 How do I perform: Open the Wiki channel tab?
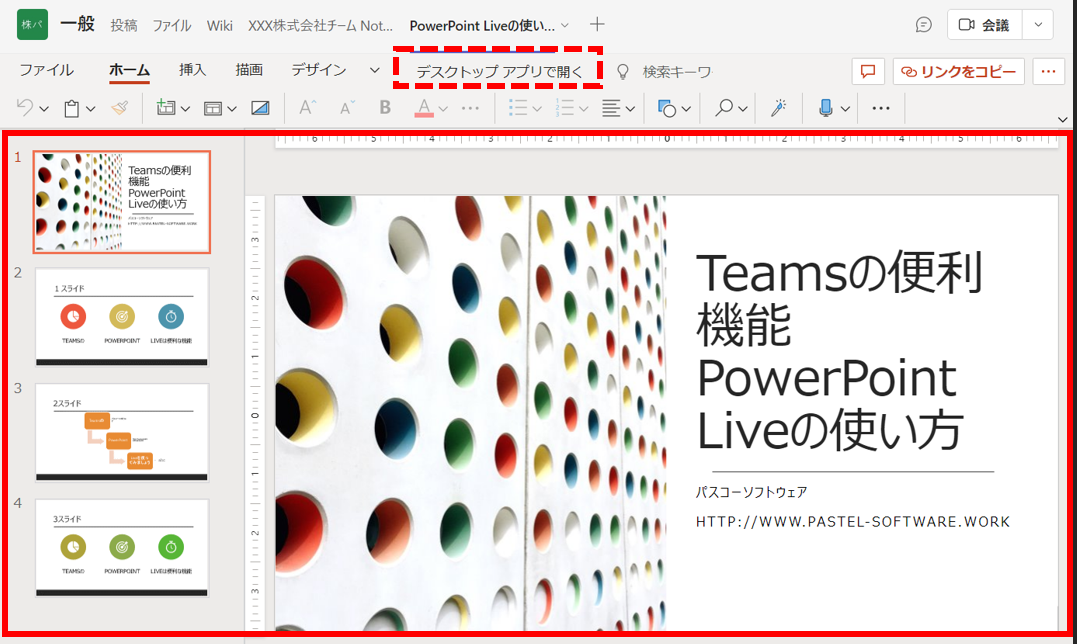coord(220,25)
